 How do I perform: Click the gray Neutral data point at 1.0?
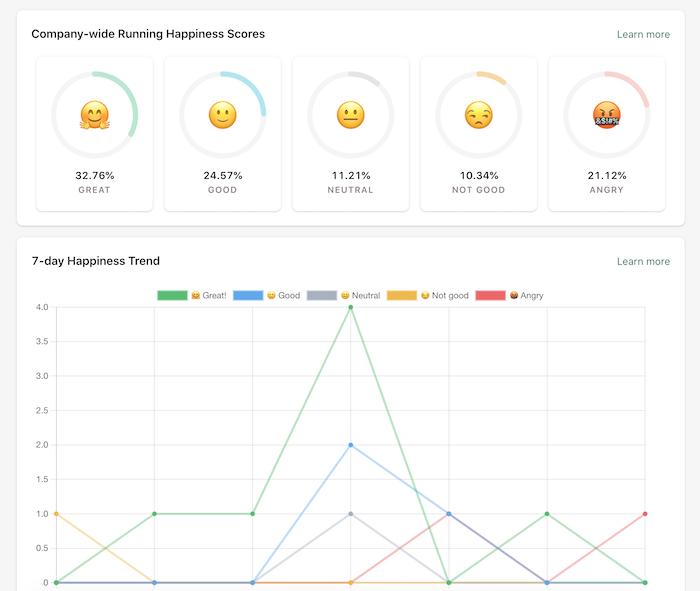pyautogui.click(x=350, y=514)
